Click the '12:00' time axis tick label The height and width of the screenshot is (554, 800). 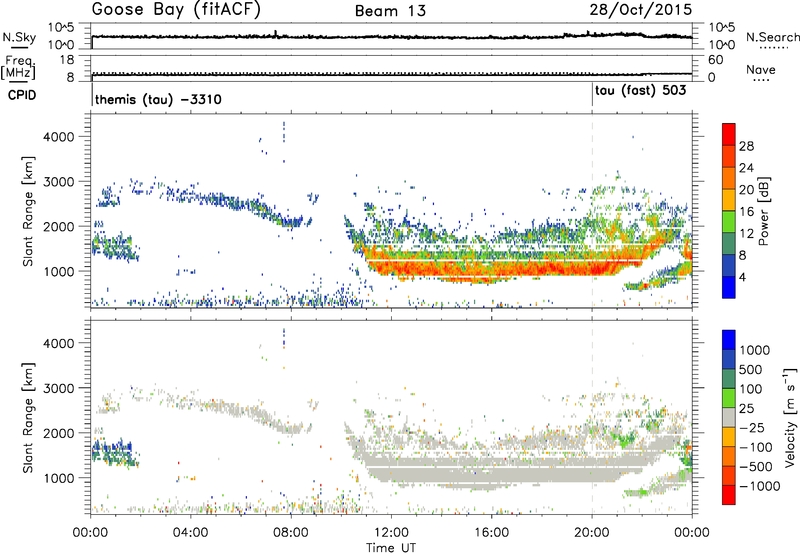tap(391, 533)
